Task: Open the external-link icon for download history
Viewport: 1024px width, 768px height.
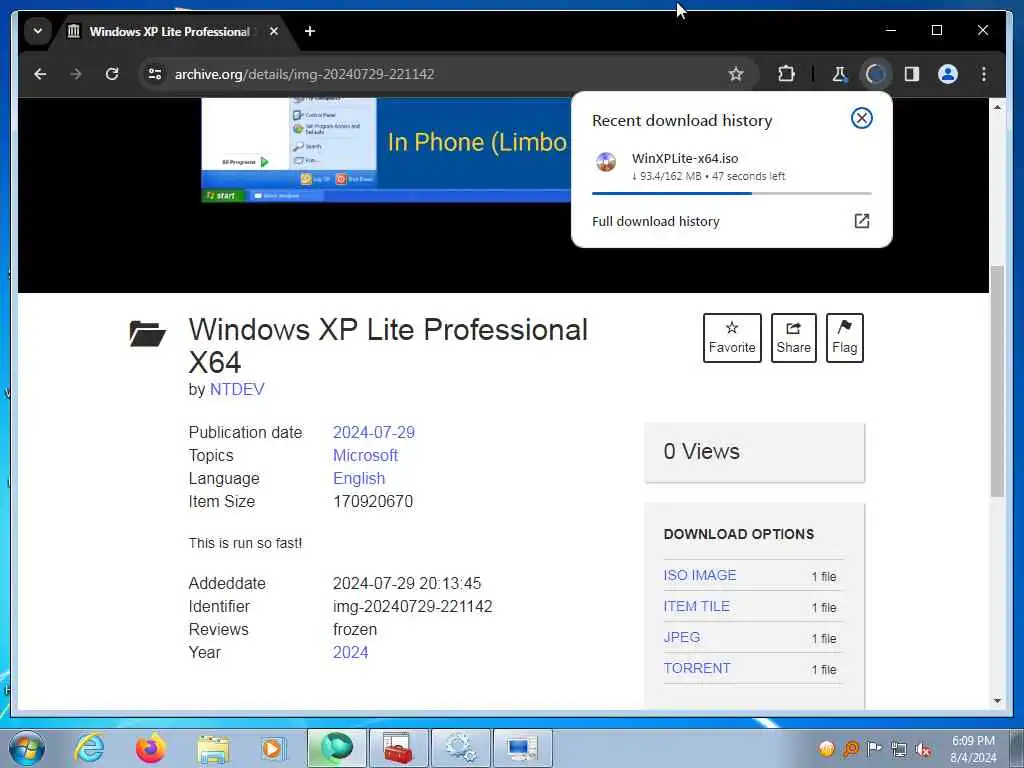Action: click(861, 221)
